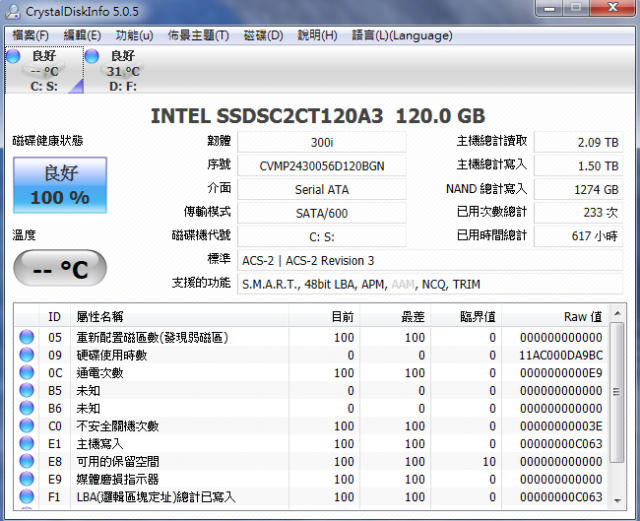Click the 最差 column header
The width and height of the screenshot is (640, 521).
pyautogui.click(x=395, y=316)
